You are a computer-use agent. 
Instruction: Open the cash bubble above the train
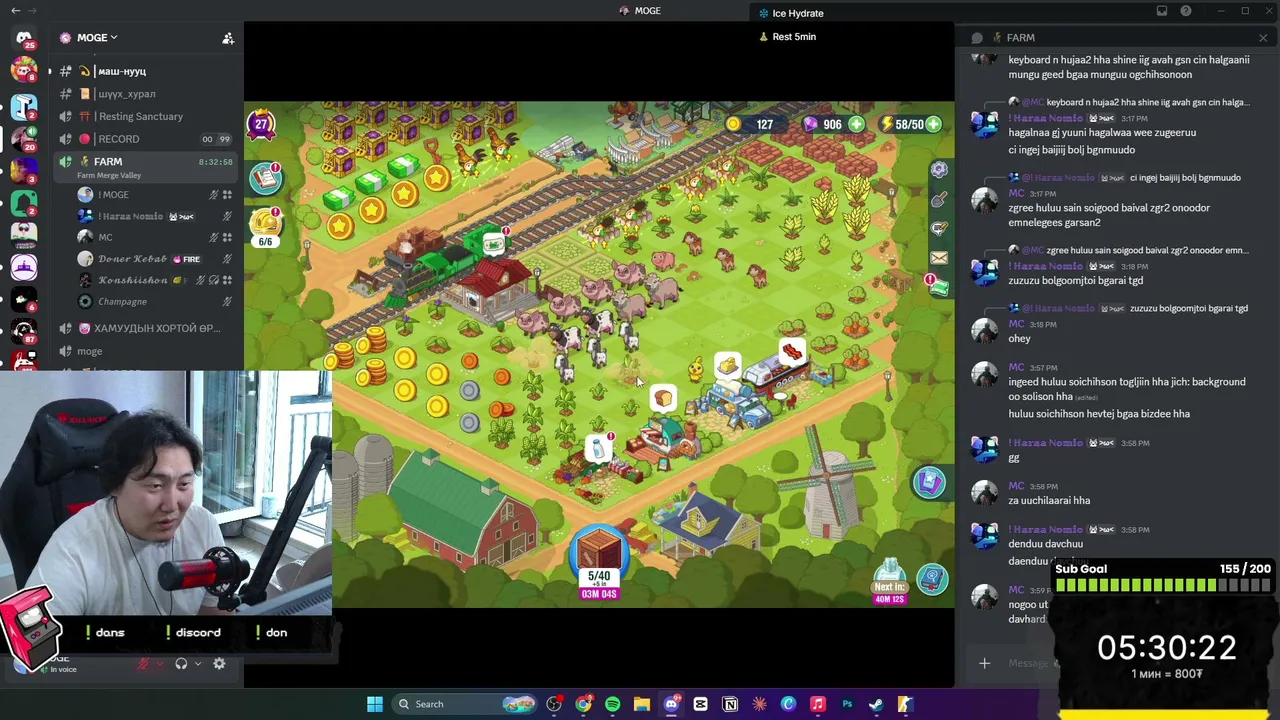(x=493, y=243)
